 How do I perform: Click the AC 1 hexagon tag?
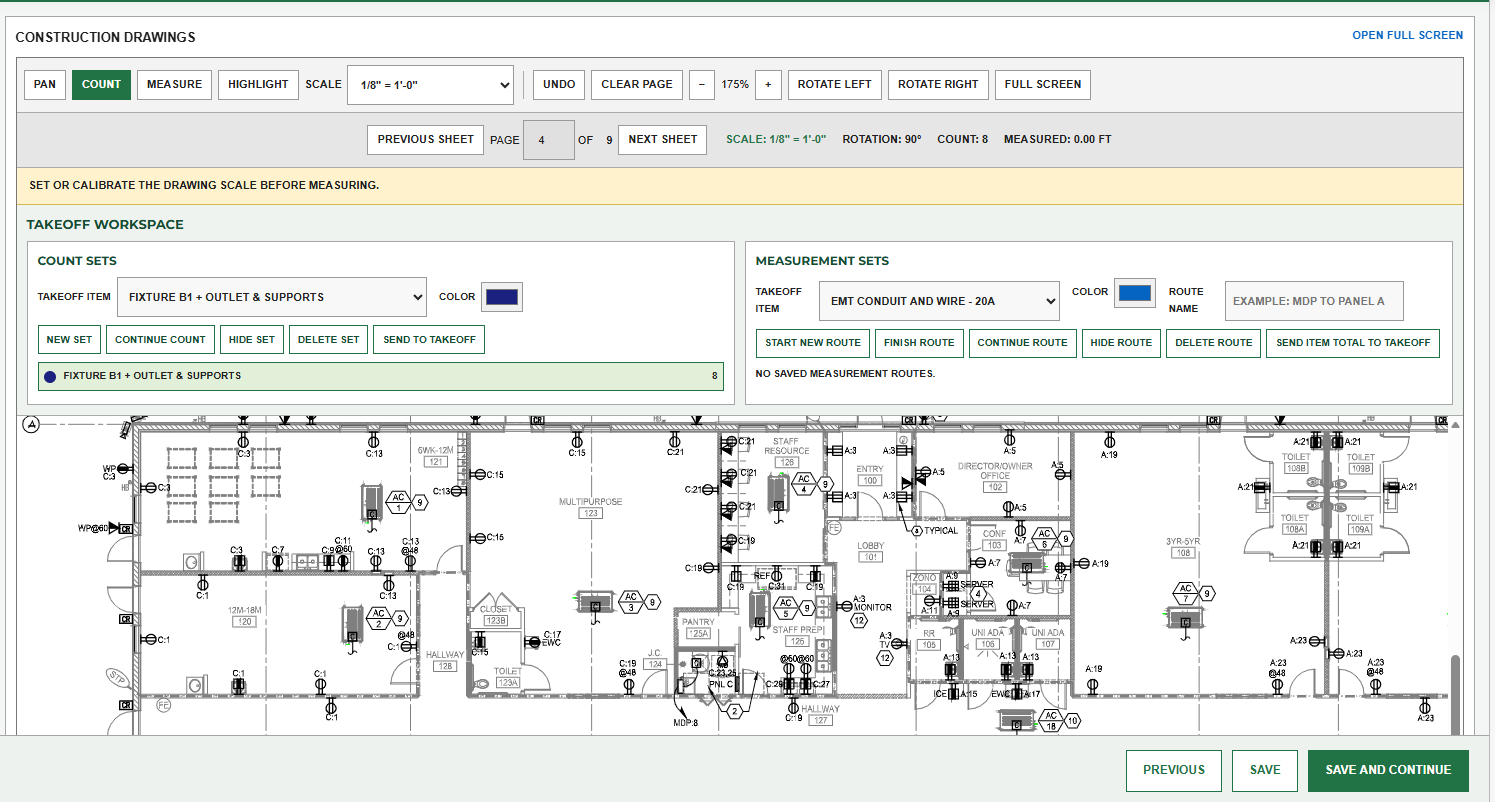398,502
